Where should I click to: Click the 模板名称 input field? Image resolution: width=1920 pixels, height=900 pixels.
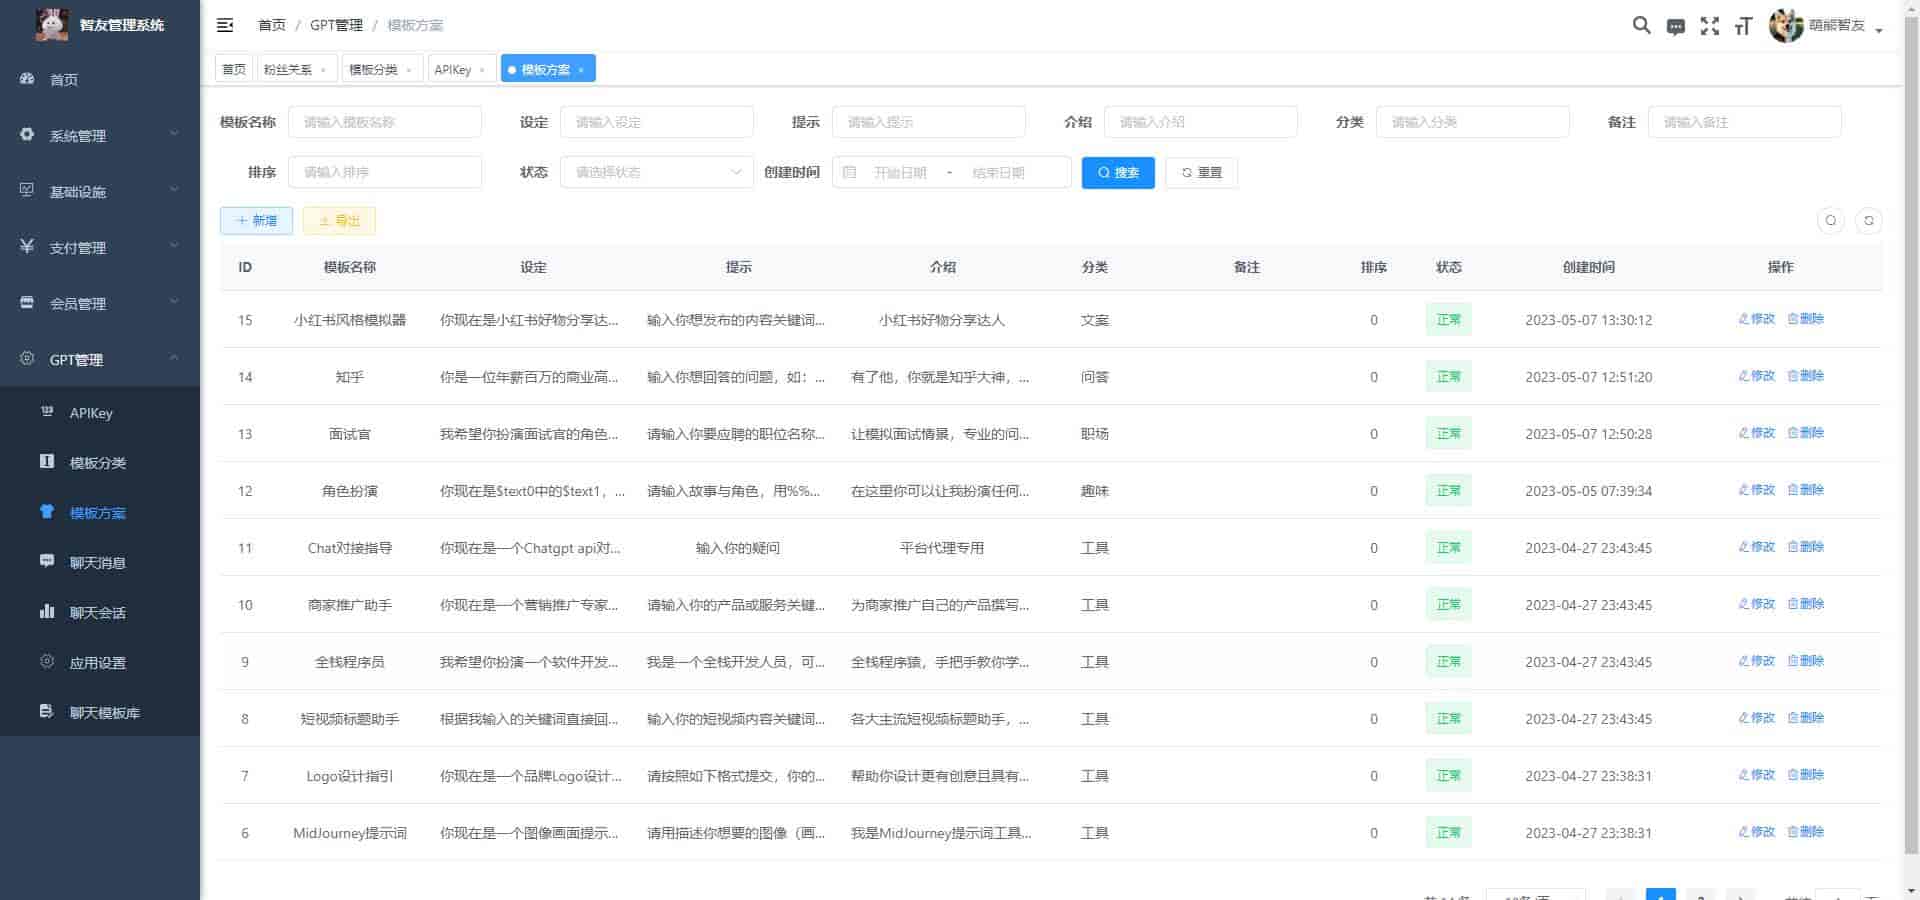click(x=384, y=121)
